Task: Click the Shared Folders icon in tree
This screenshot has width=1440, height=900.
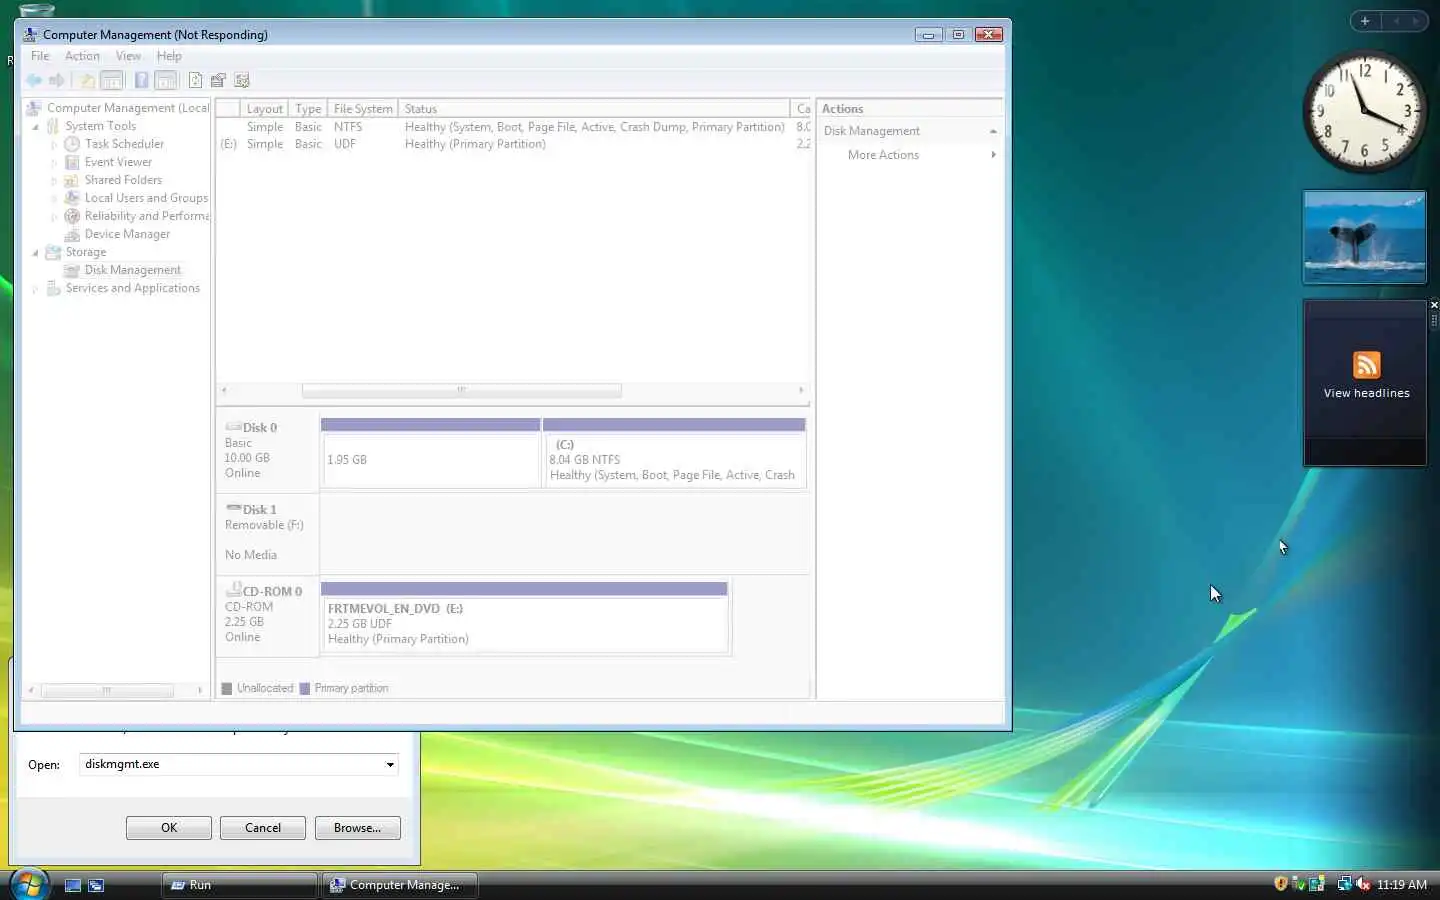Action: click(x=72, y=180)
